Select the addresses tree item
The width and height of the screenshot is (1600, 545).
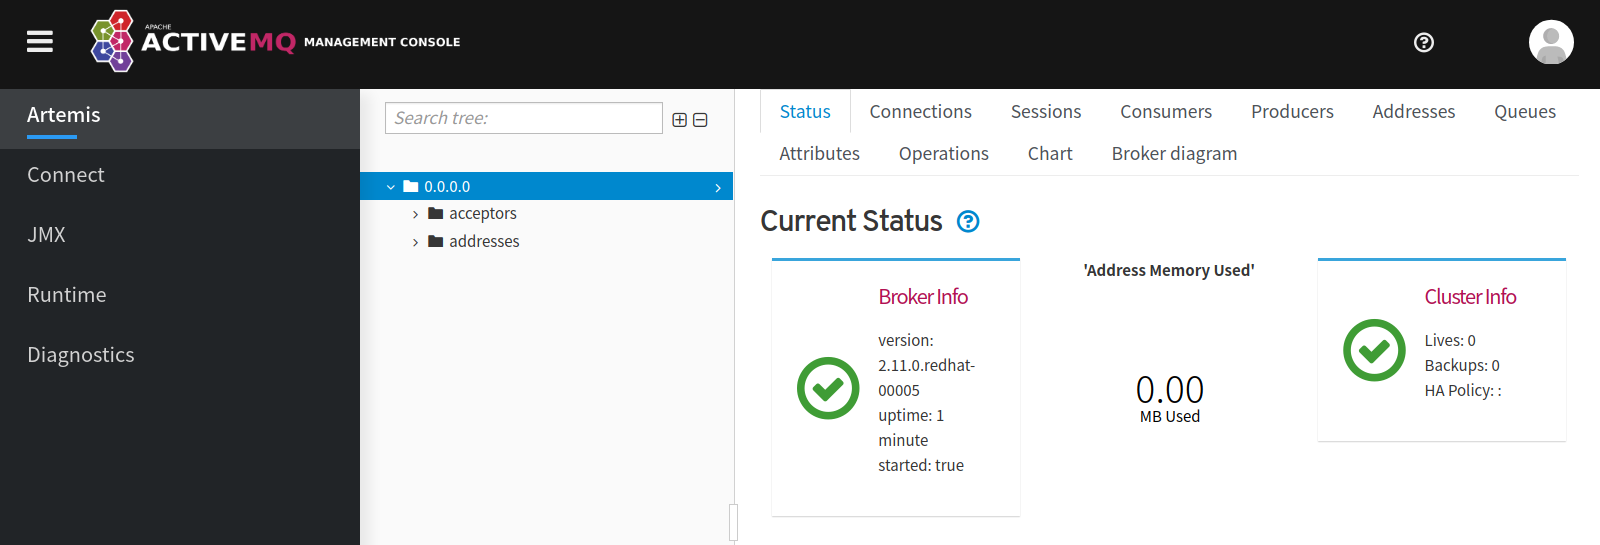[x=484, y=242]
